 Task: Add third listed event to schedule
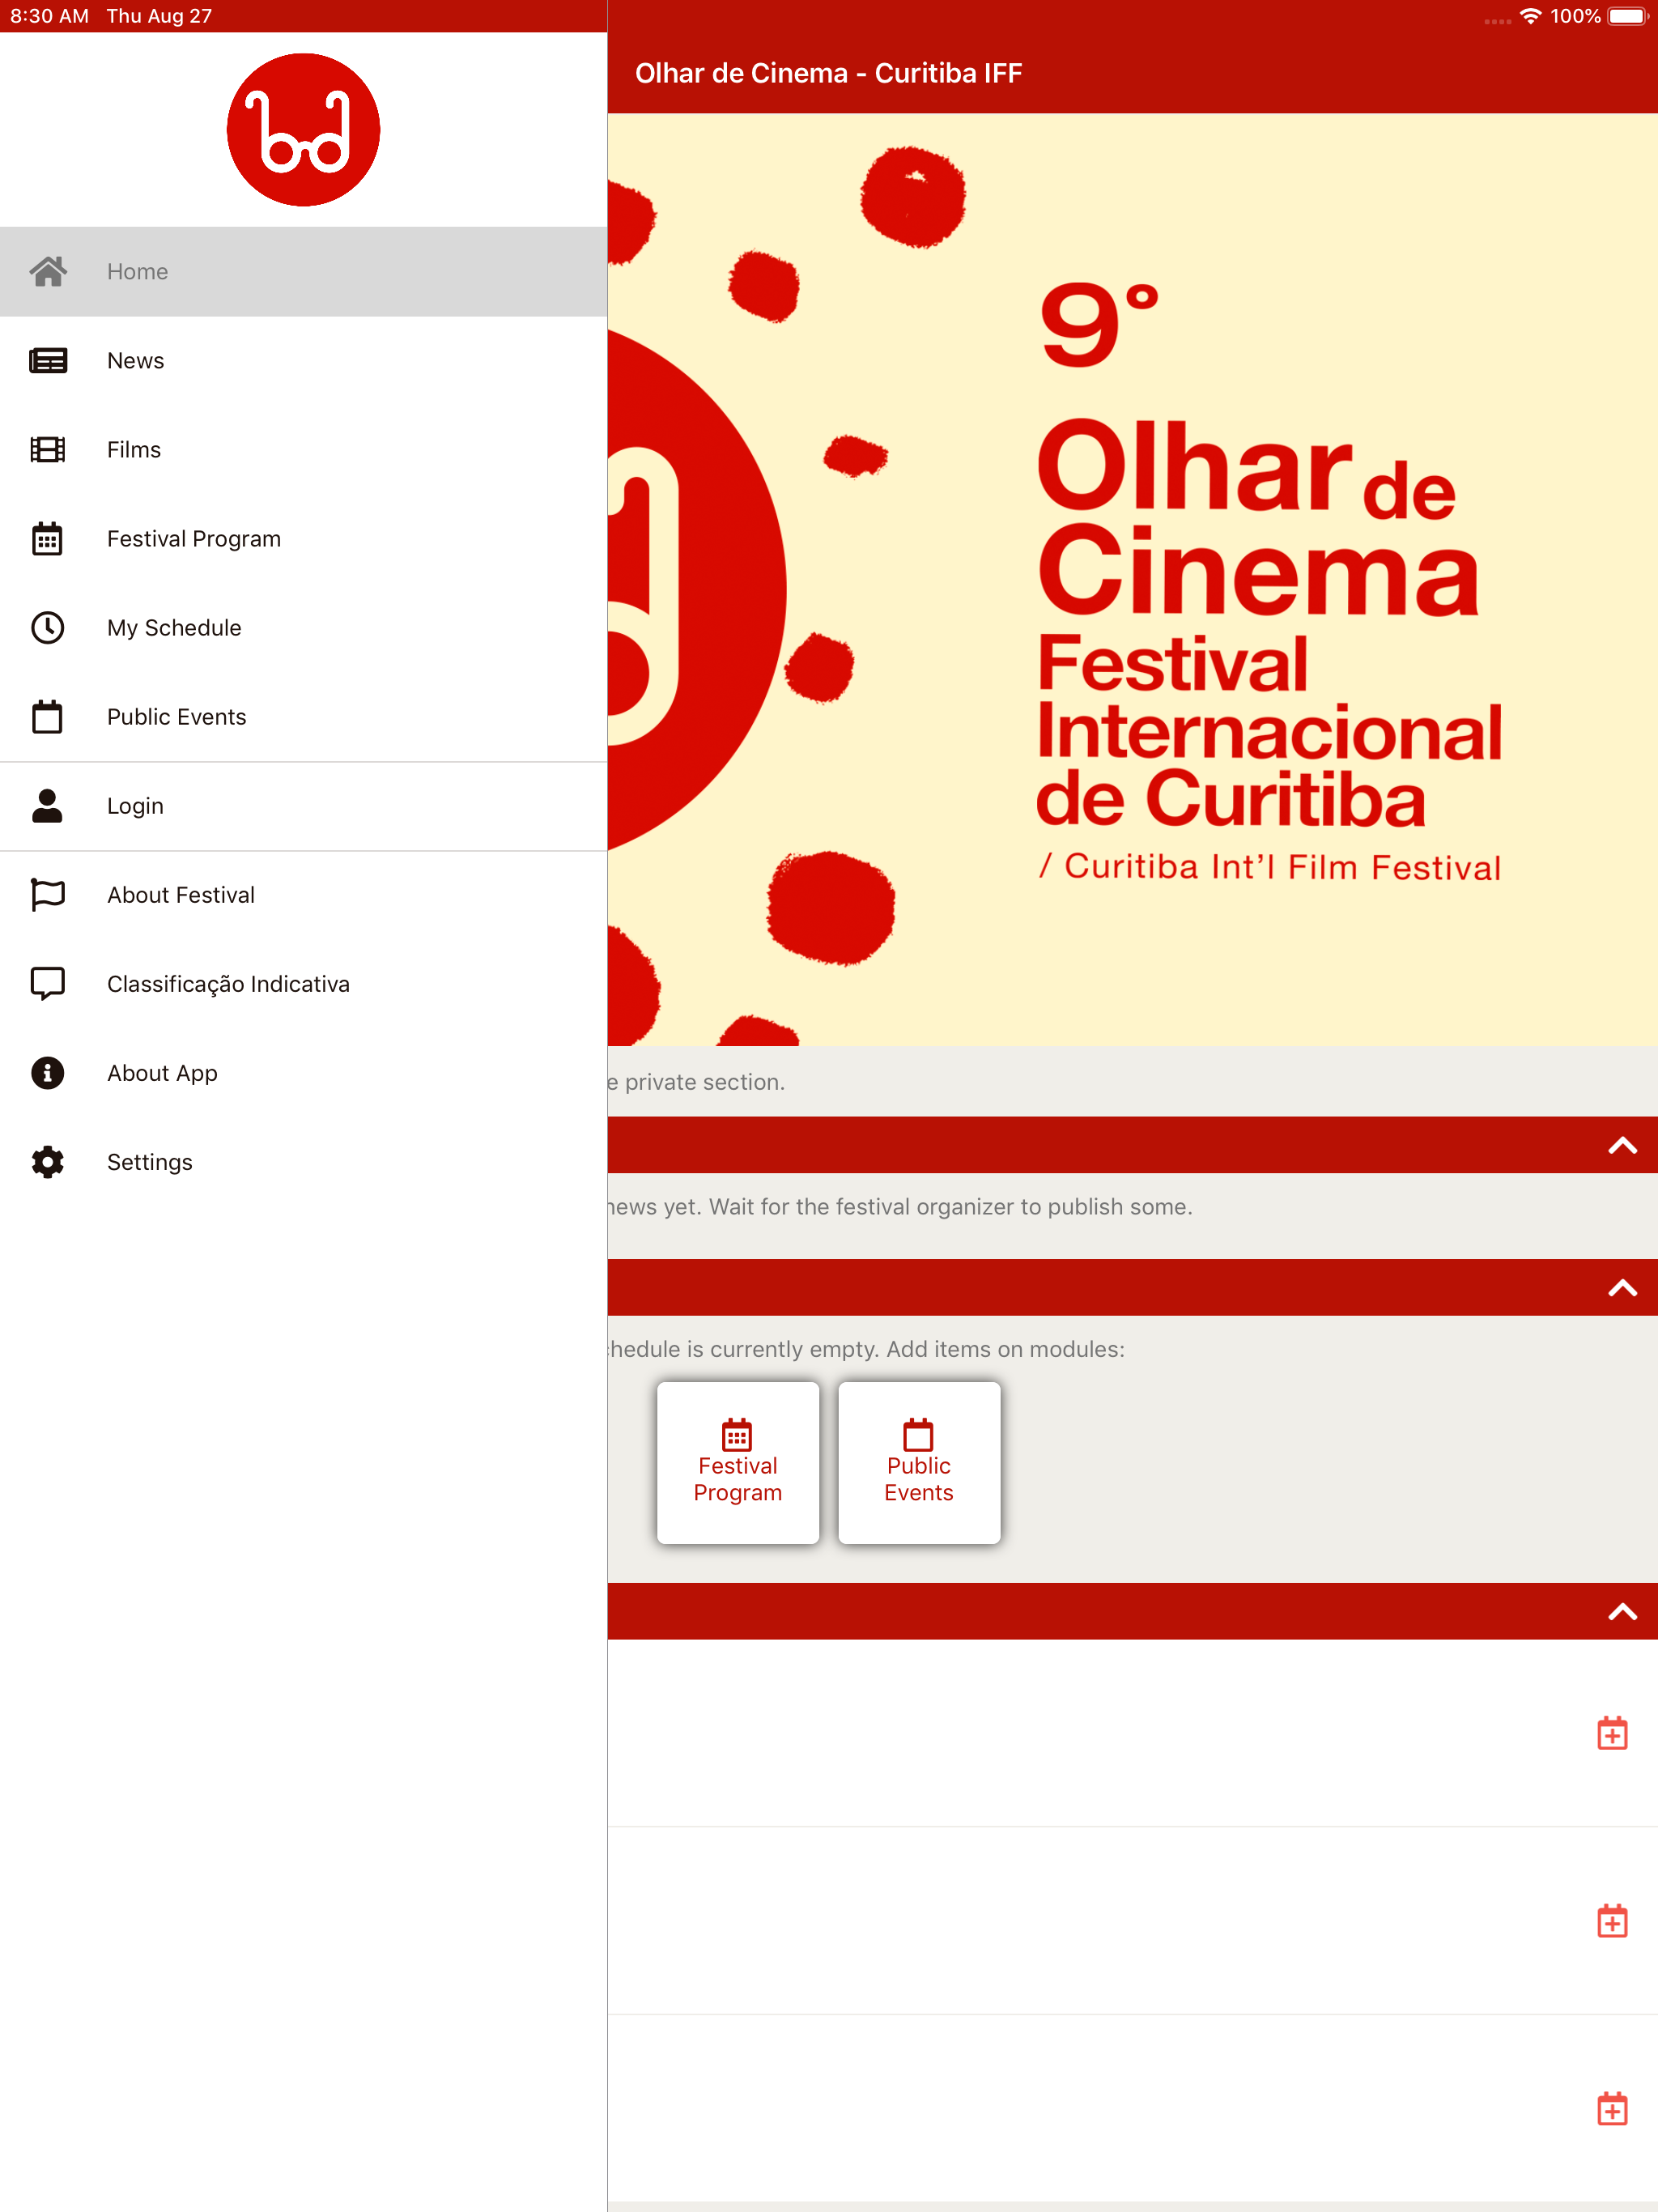click(1611, 2109)
